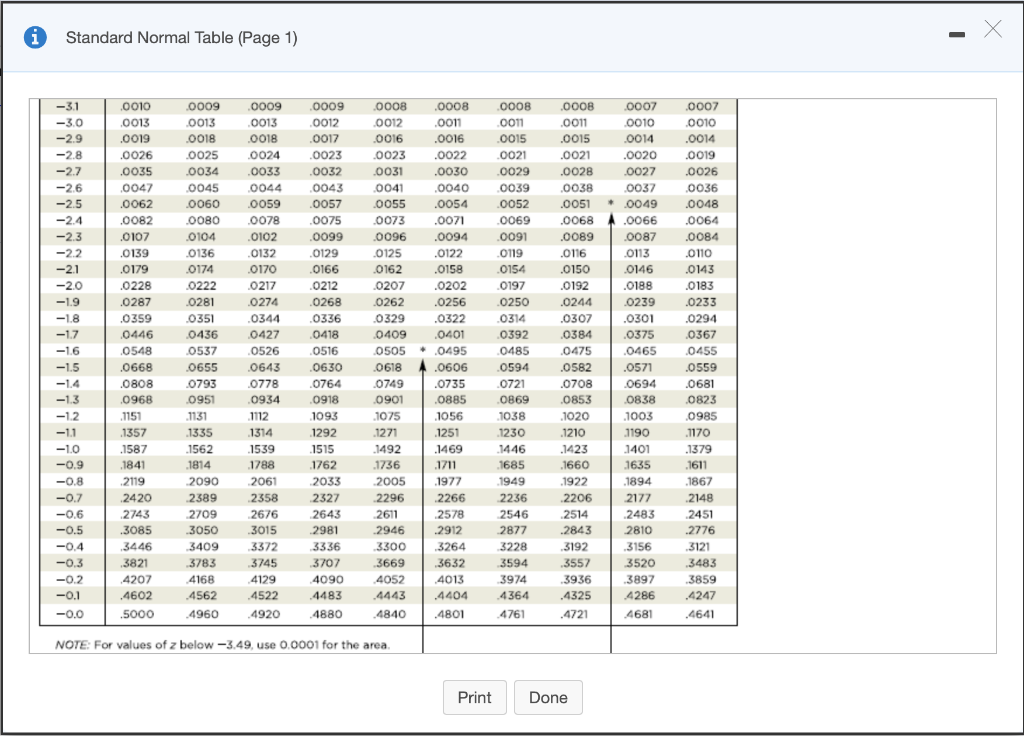Image resolution: width=1024 pixels, height=736 pixels.
Task: Click the .1587 value in the −1.0 row
Action: point(134,449)
